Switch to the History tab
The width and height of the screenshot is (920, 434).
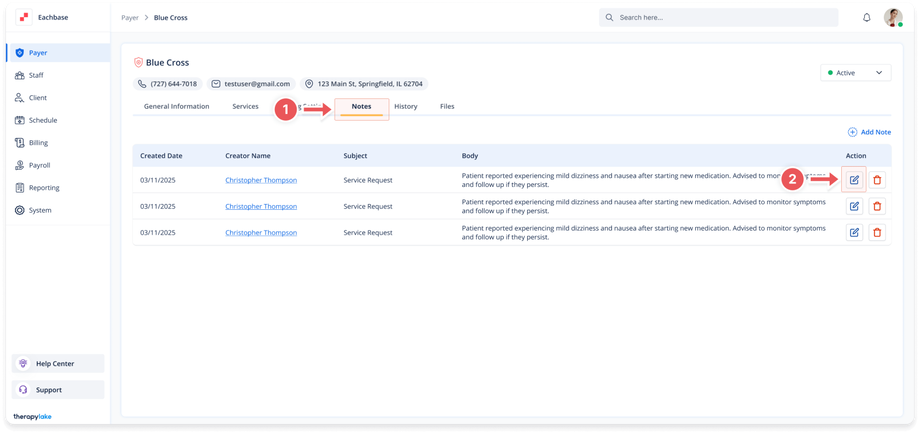click(406, 106)
